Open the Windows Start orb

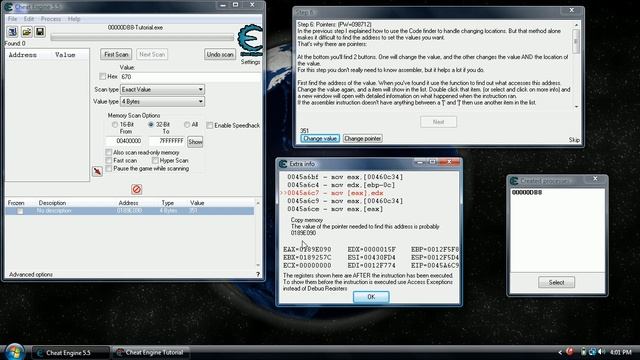tap(14, 352)
